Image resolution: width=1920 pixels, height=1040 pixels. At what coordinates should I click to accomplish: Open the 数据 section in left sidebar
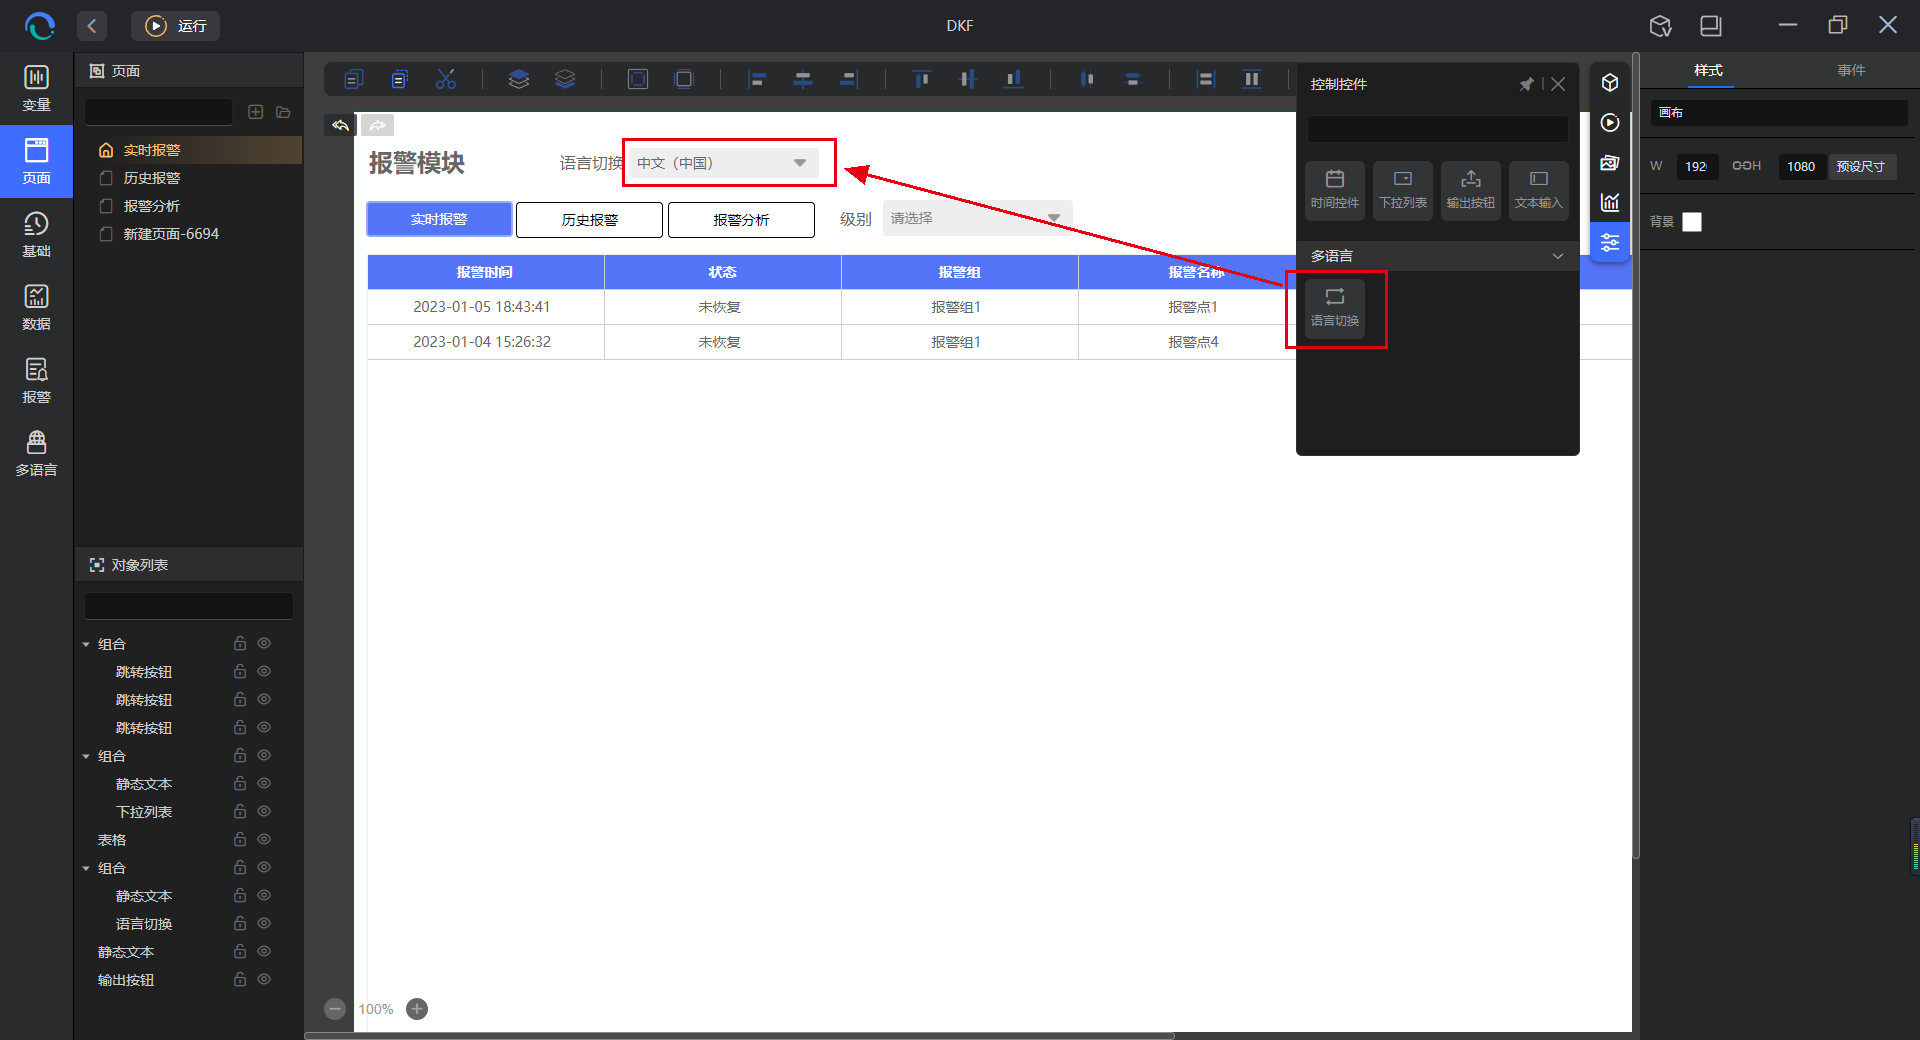pyautogui.click(x=36, y=308)
